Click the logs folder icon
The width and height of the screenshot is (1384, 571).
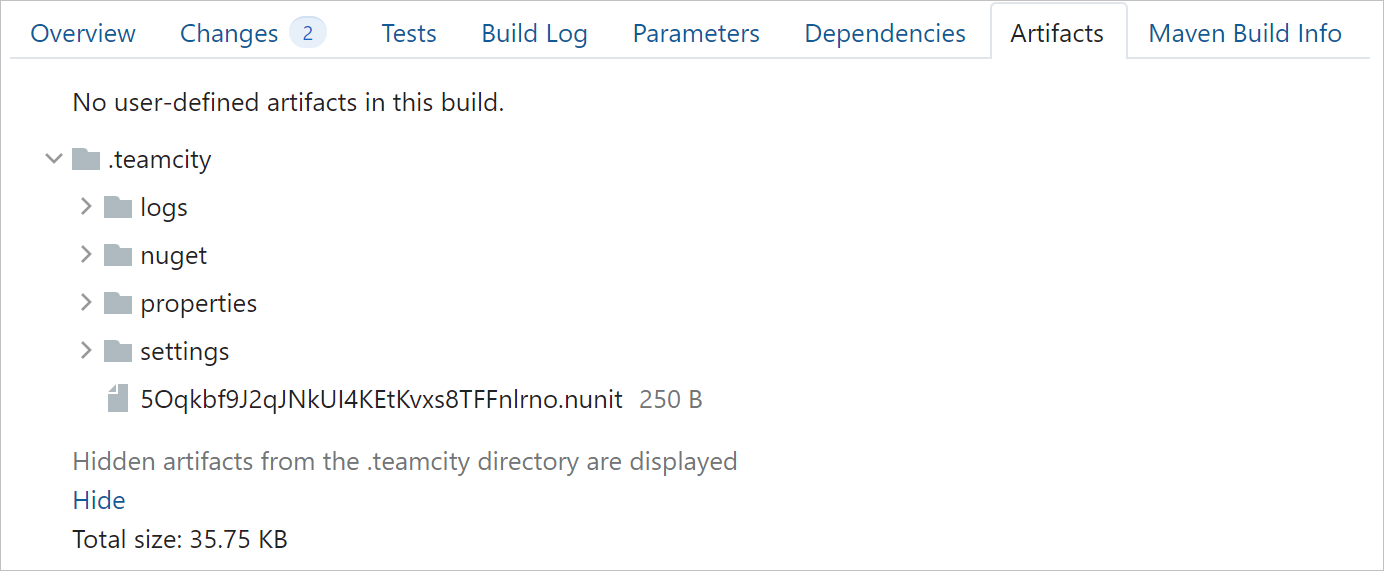click(118, 208)
